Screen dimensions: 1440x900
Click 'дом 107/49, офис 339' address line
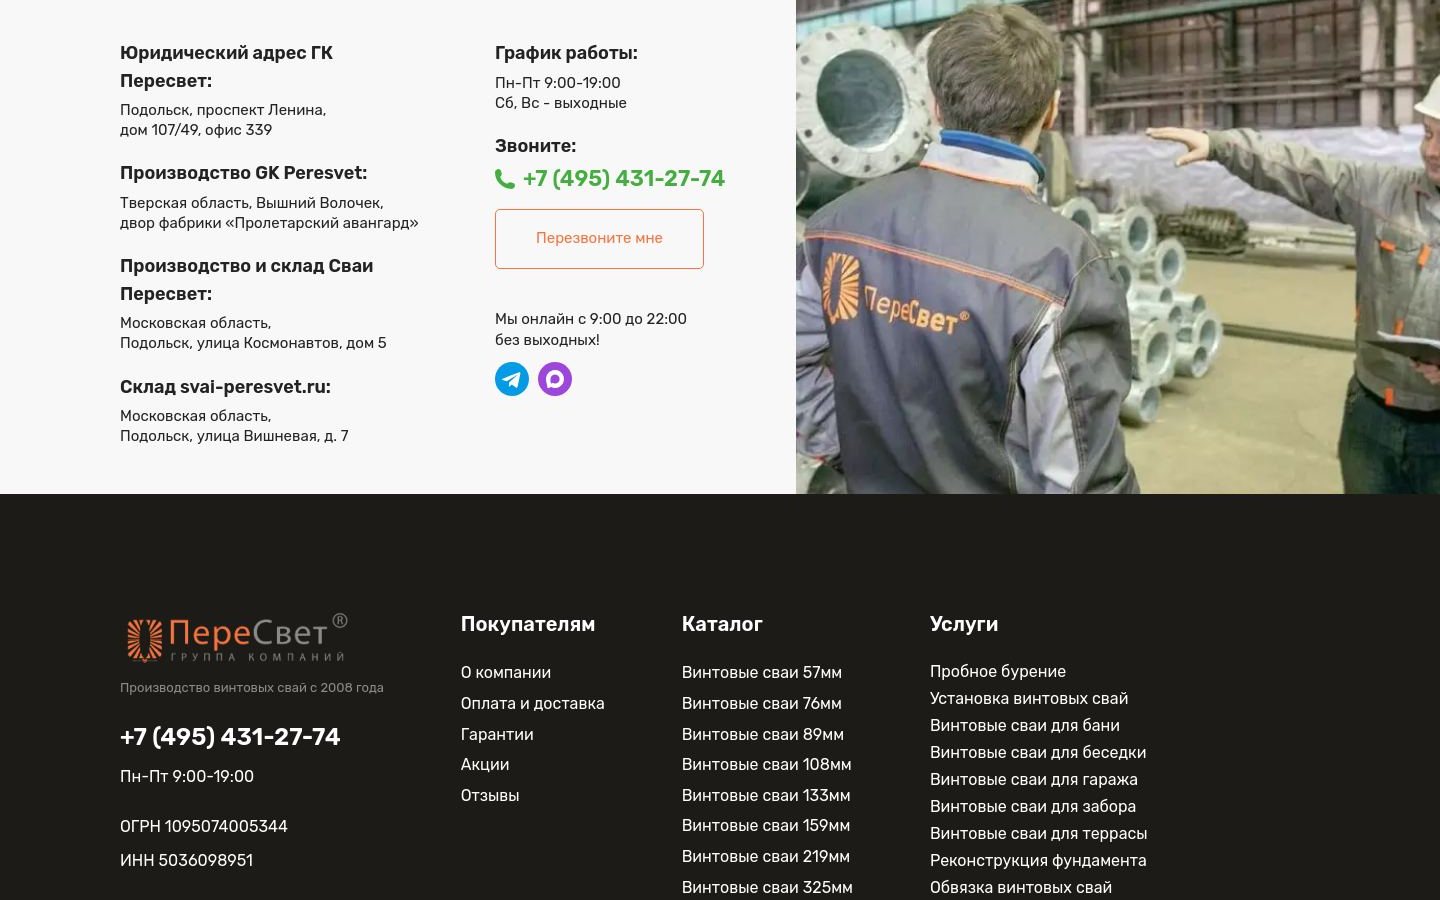pos(196,130)
